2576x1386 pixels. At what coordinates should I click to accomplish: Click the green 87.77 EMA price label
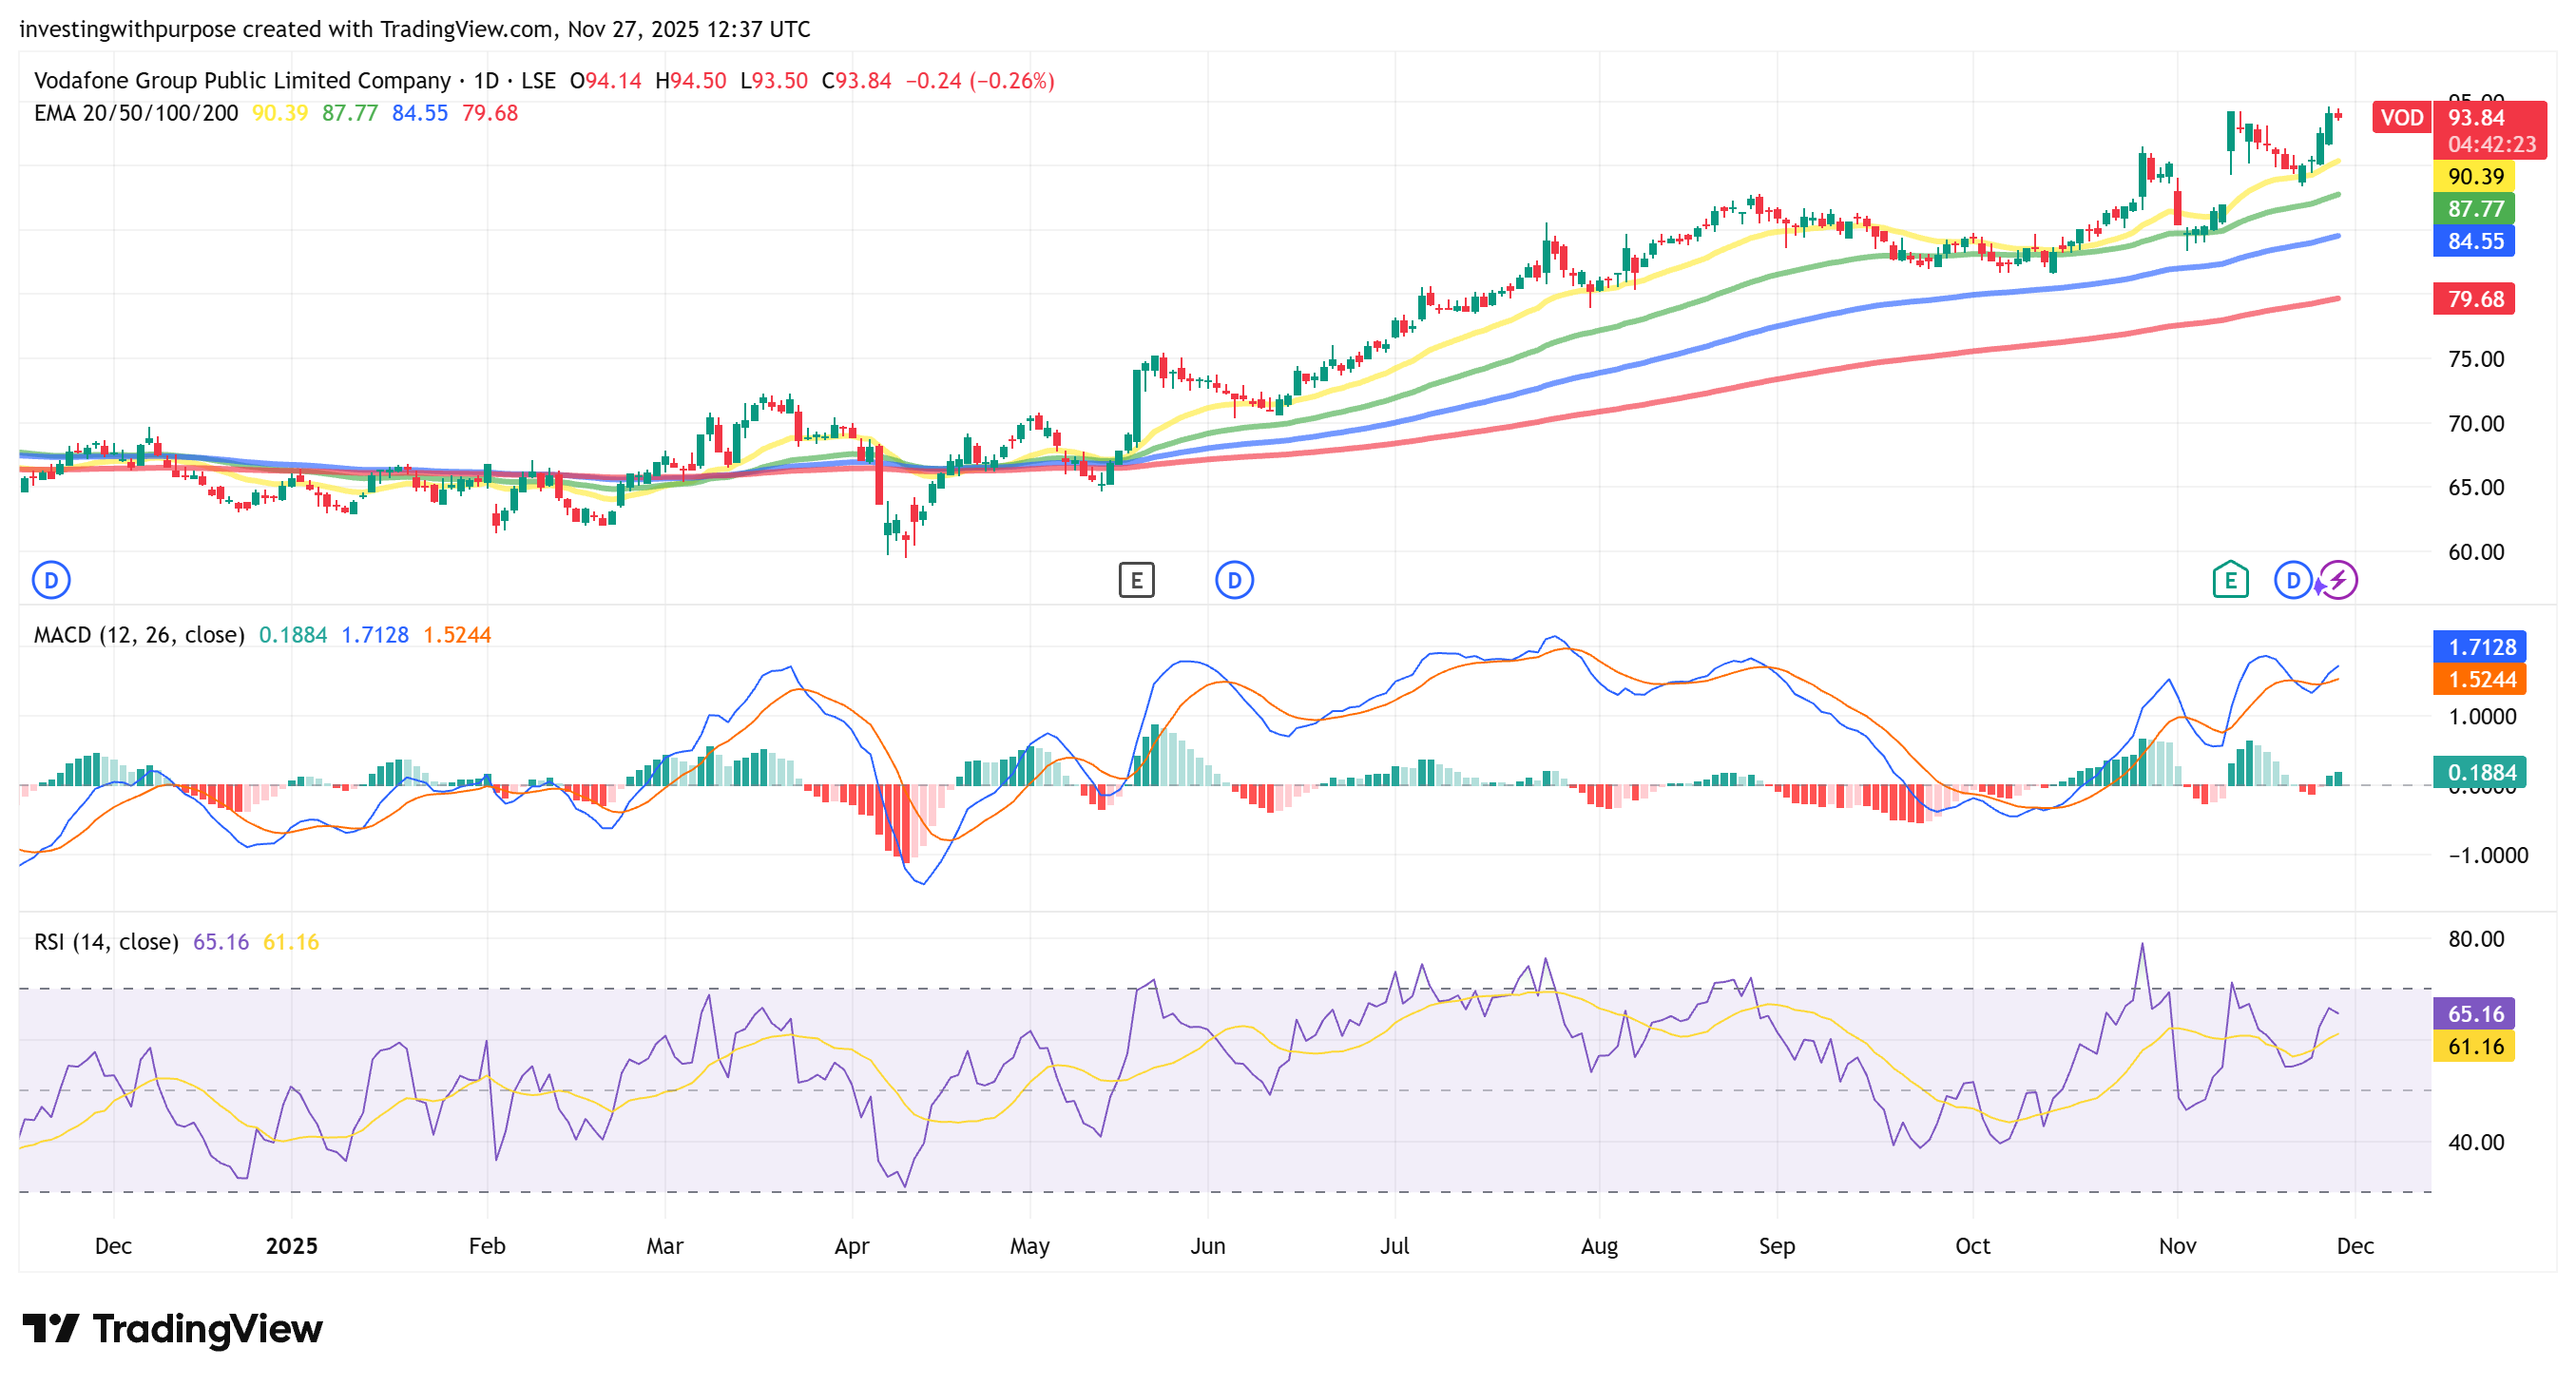pyautogui.click(x=2475, y=209)
